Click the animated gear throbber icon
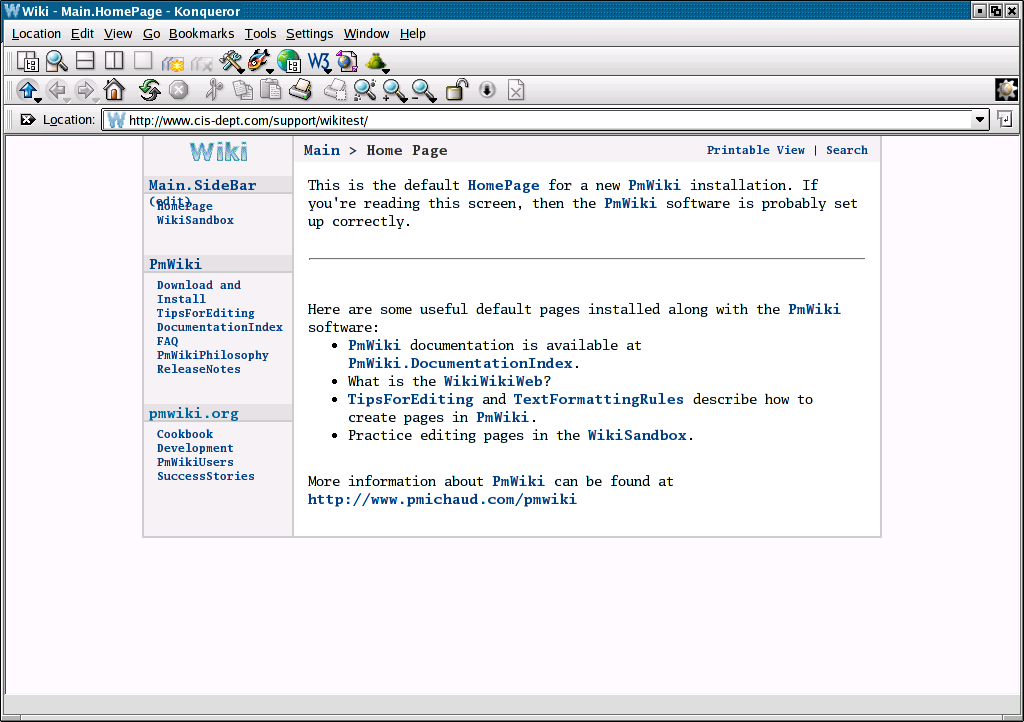The image size is (1024, 722). [x=1006, y=89]
